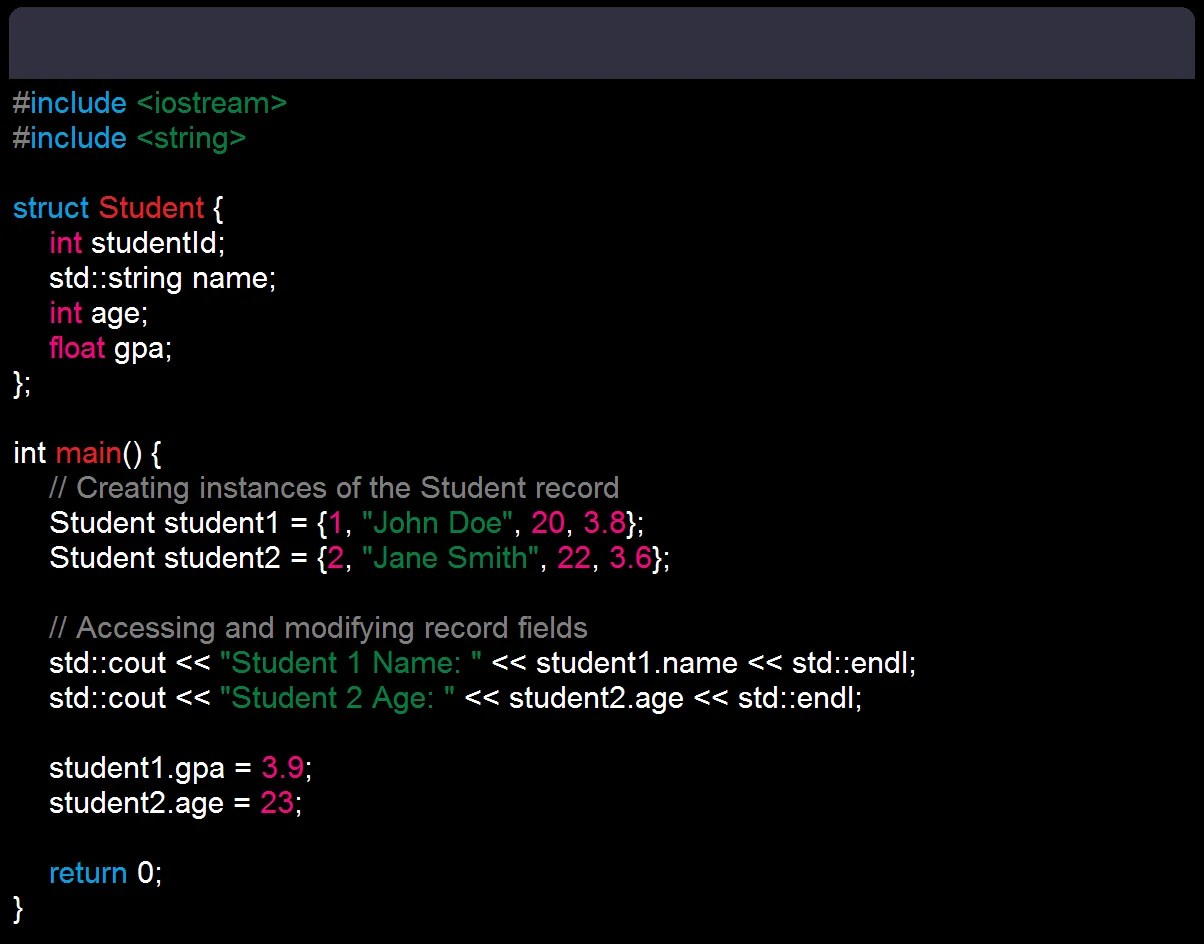Click the '#include <string>' line
1204x944 pixels.
tap(129, 138)
